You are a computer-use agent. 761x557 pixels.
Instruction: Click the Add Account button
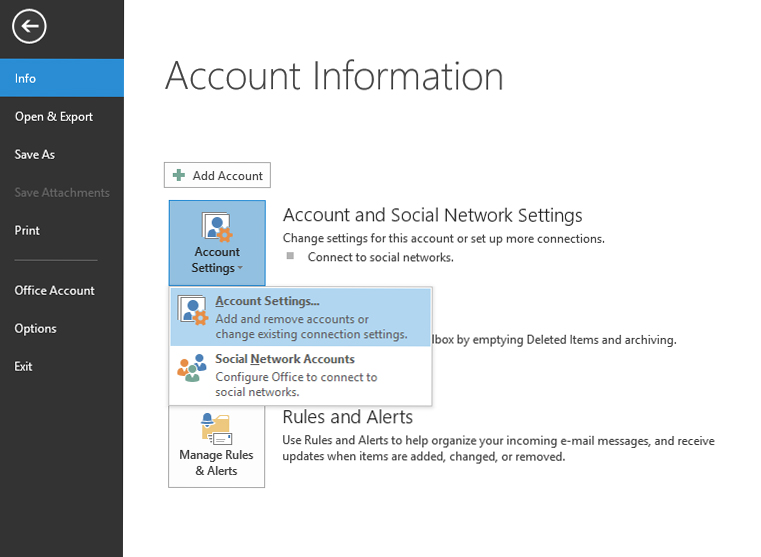click(x=217, y=175)
